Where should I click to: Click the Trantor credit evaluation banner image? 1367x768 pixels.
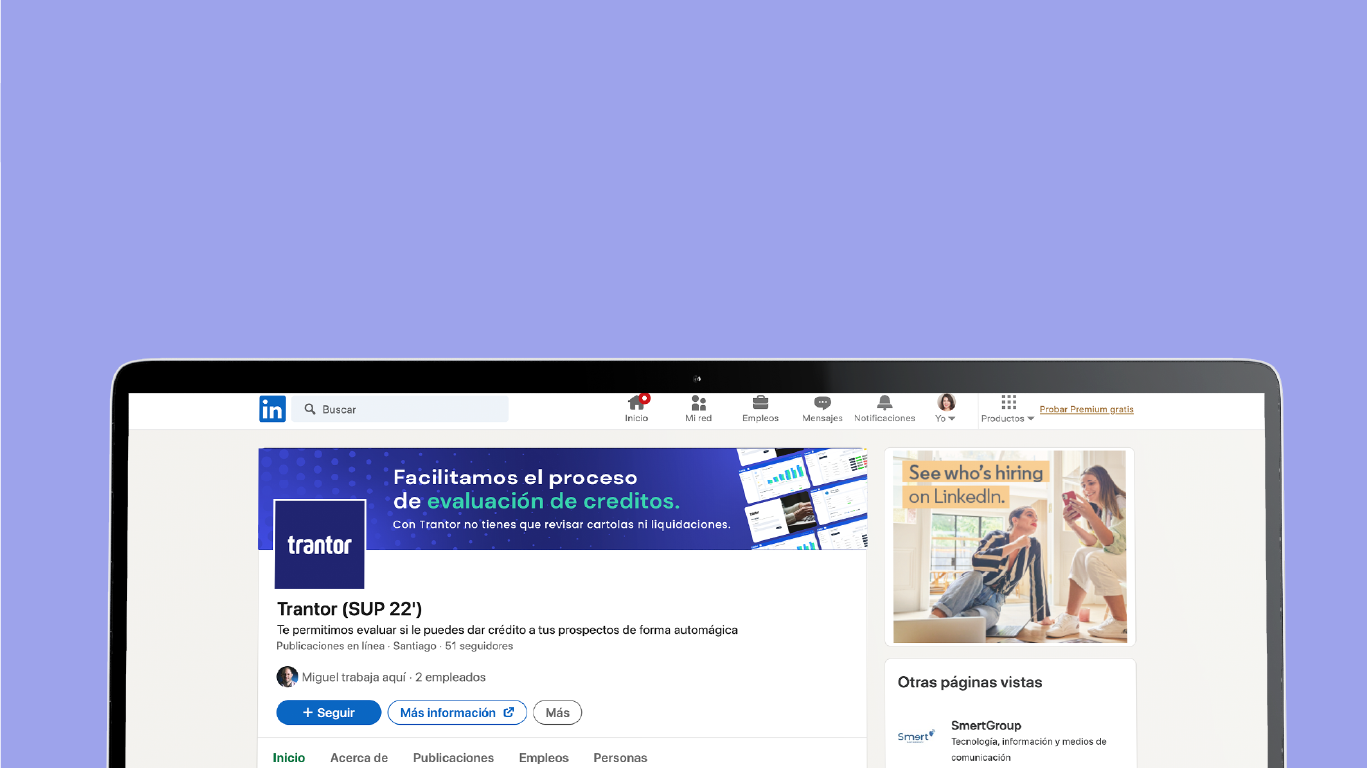[562, 499]
